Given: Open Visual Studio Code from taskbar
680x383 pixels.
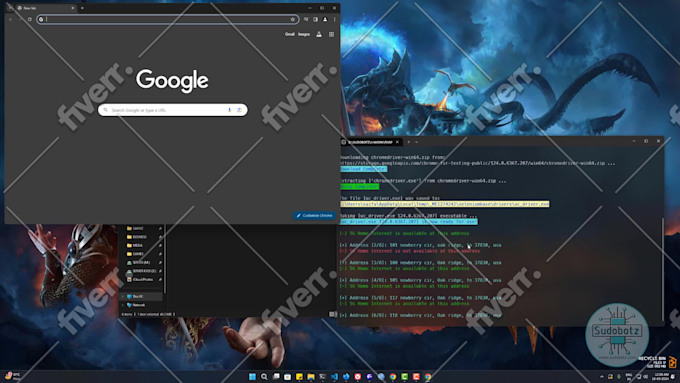Looking at the screenshot, I should pyautogui.click(x=334, y=376).
